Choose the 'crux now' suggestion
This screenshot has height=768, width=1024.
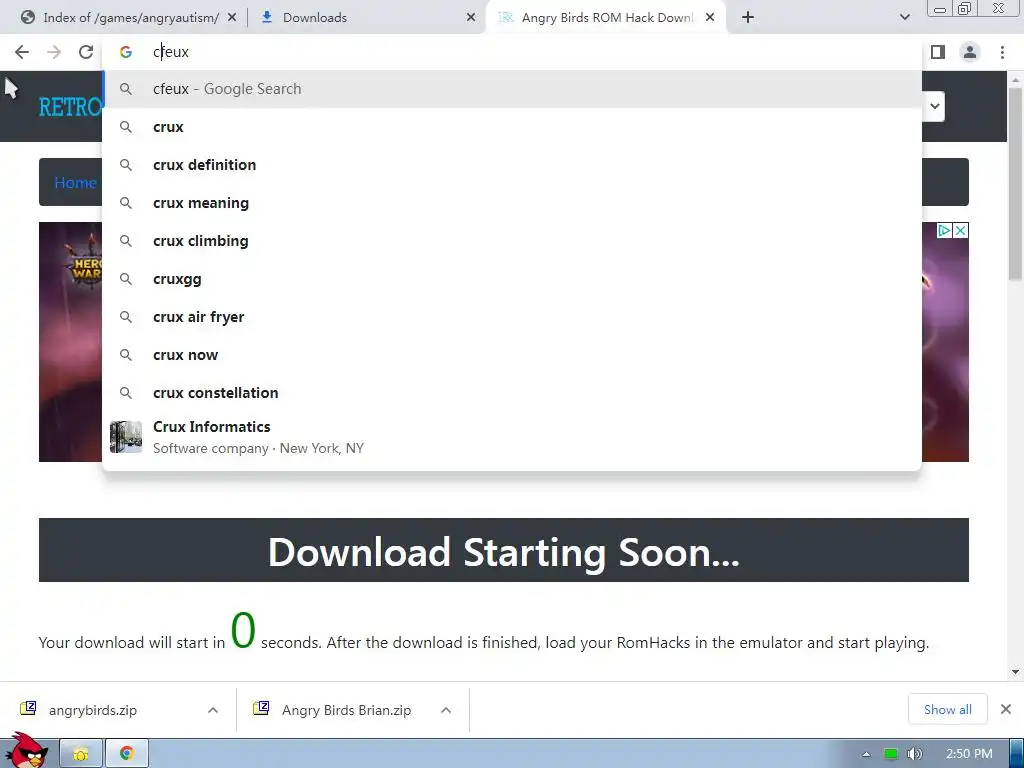click(x=512, y=355)
